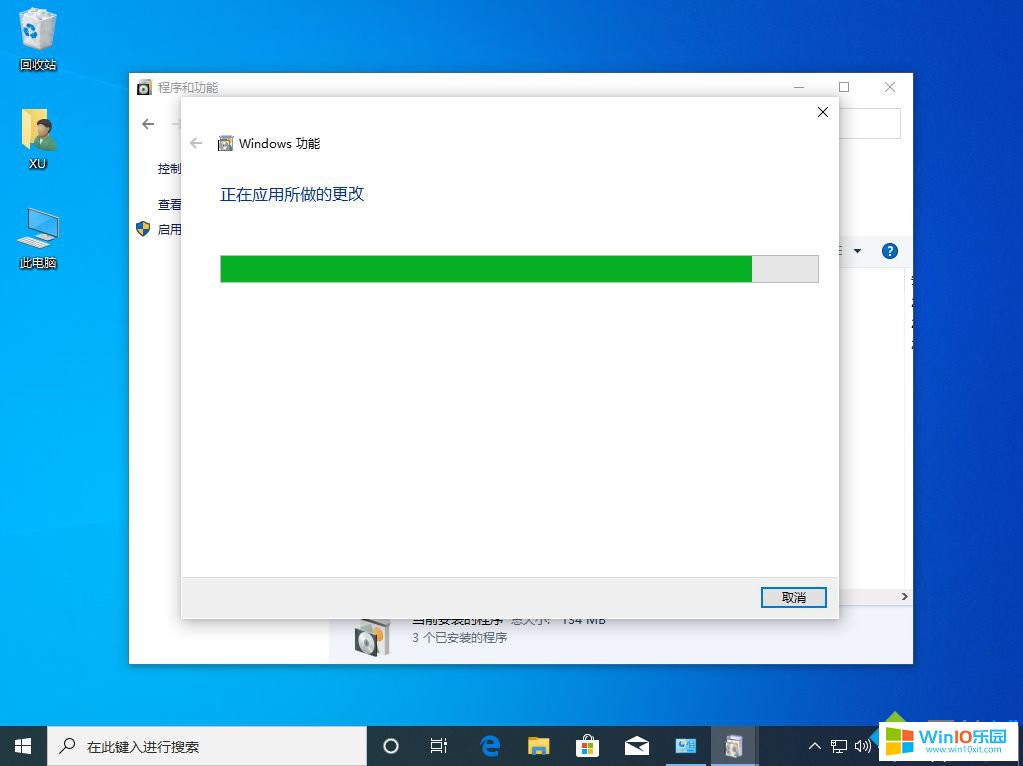Click the Help question mark icon
1023x766 pixels.
(889, 251)
